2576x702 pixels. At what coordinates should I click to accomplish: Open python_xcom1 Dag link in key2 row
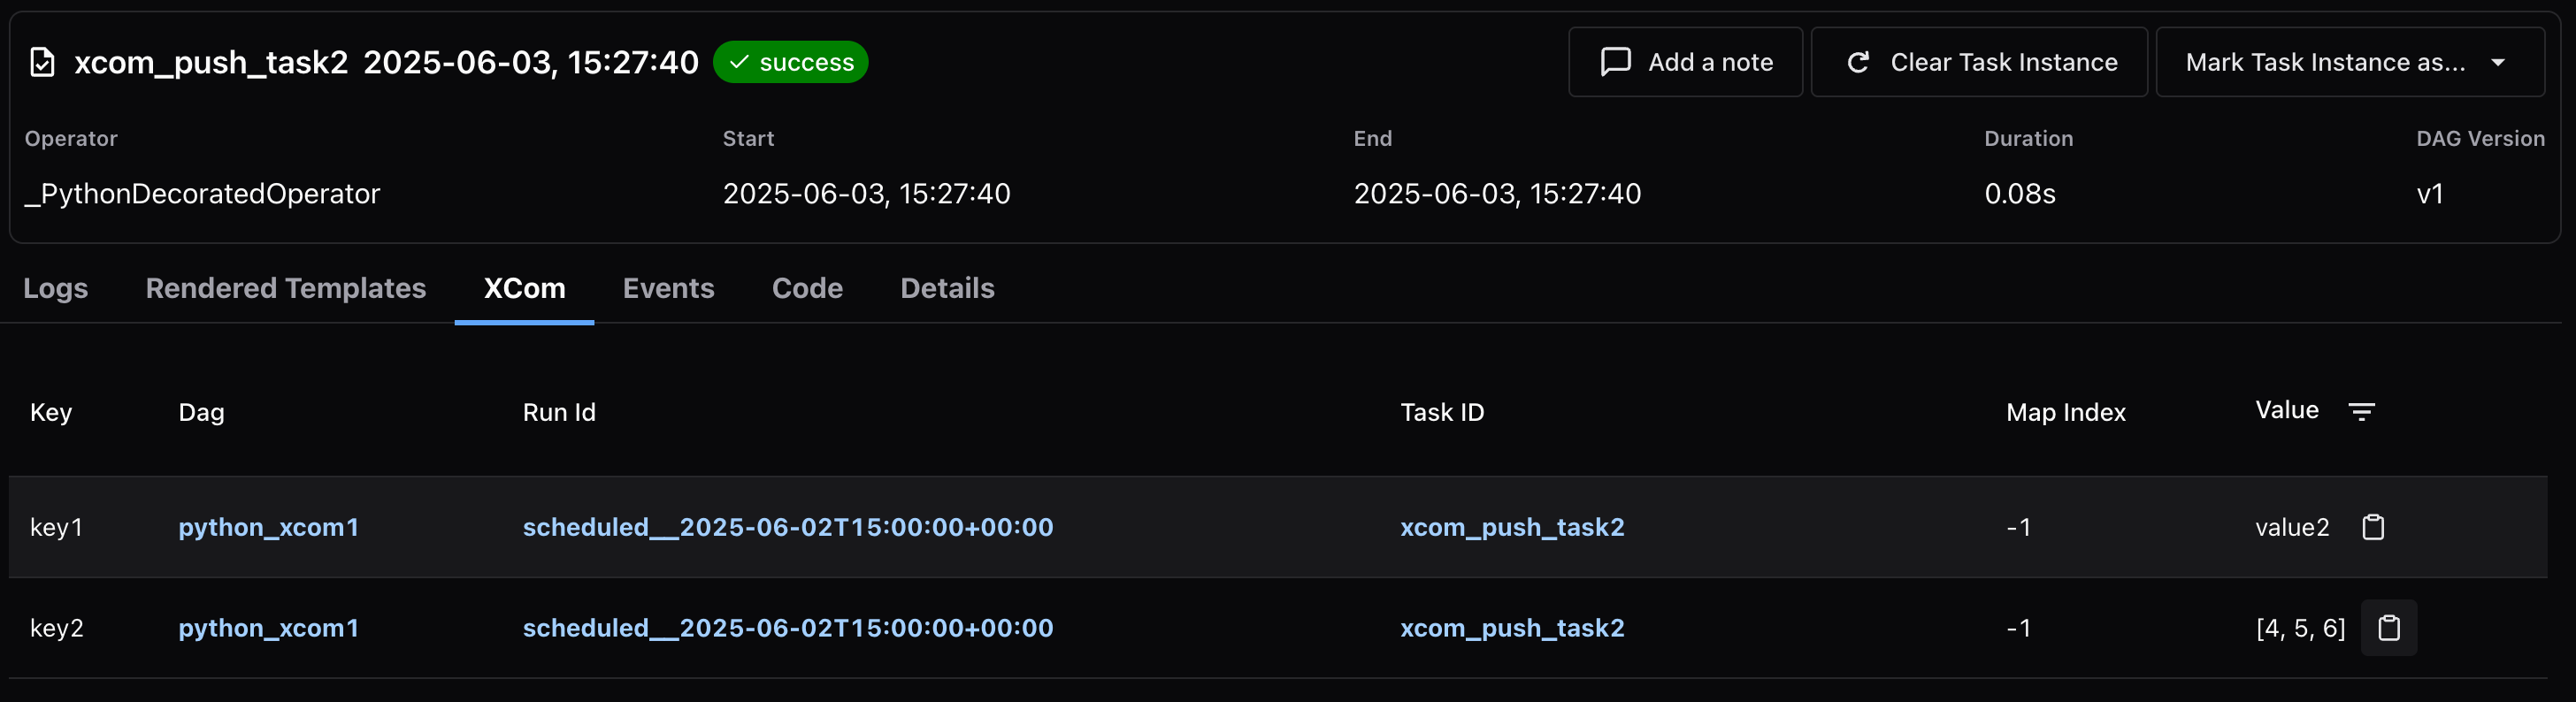268,628
